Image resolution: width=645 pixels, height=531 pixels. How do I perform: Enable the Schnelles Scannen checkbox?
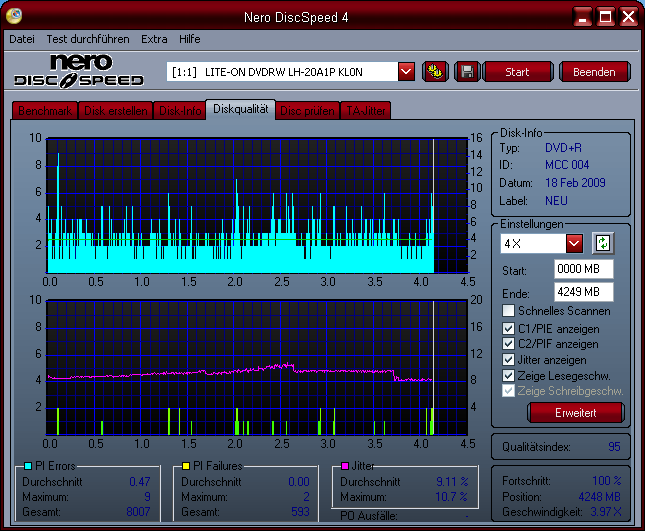(509, 311)
